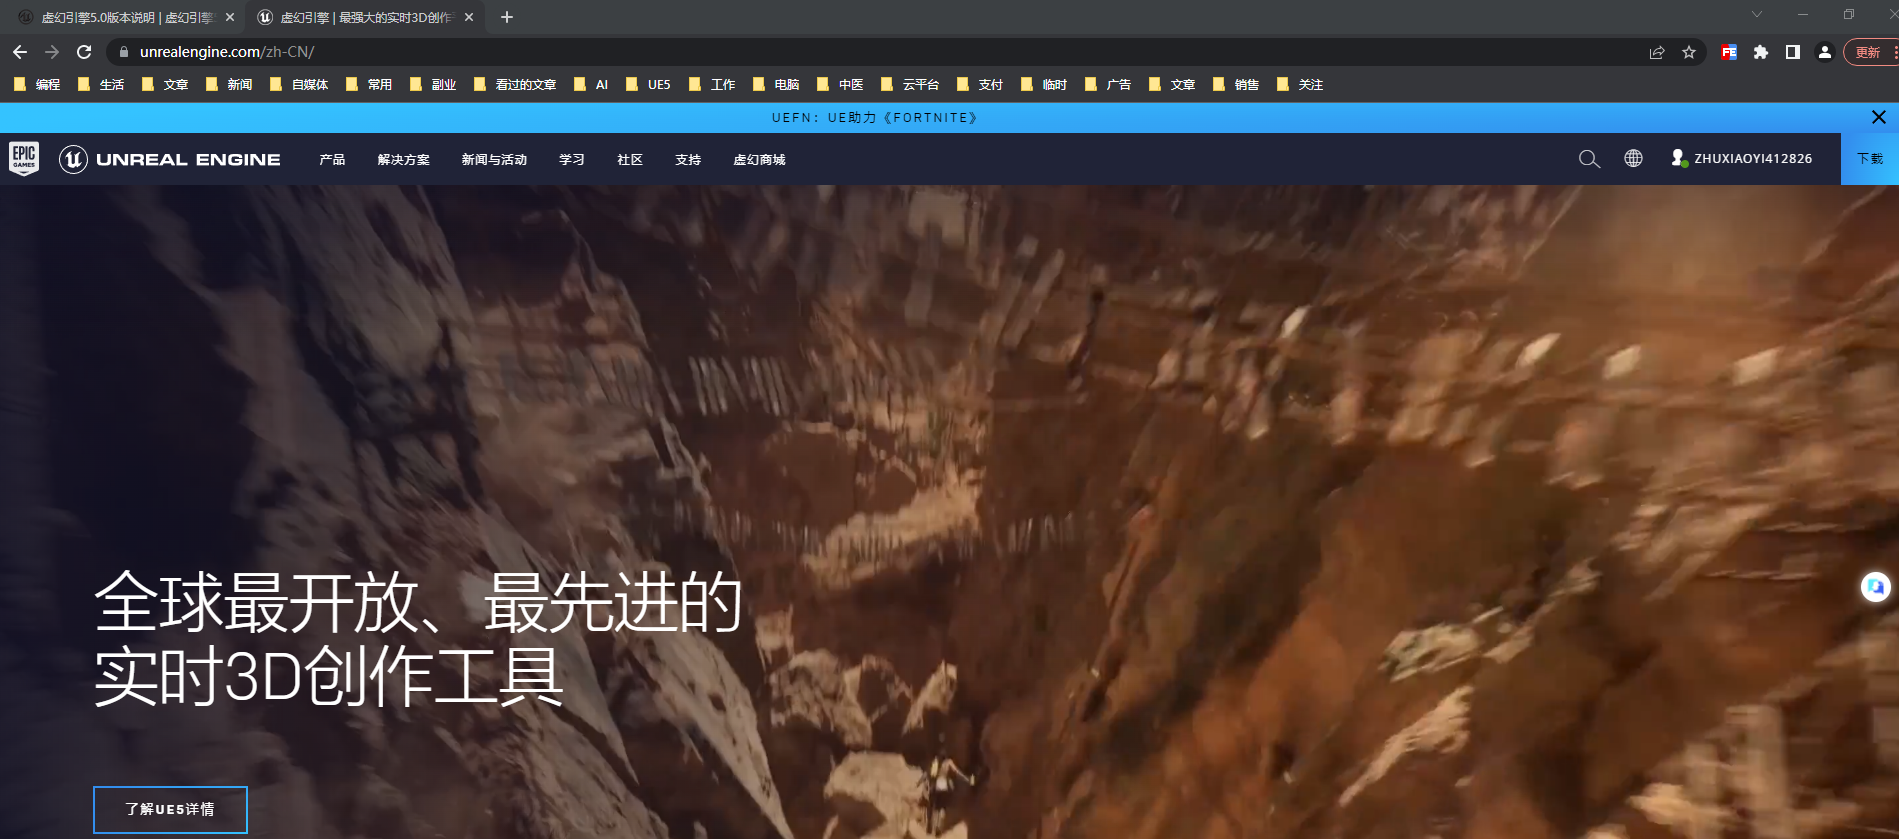The width and height of the screenshot is (1899, 839).
Task: Open the 新闻与活动 menu
Action: 494,159
